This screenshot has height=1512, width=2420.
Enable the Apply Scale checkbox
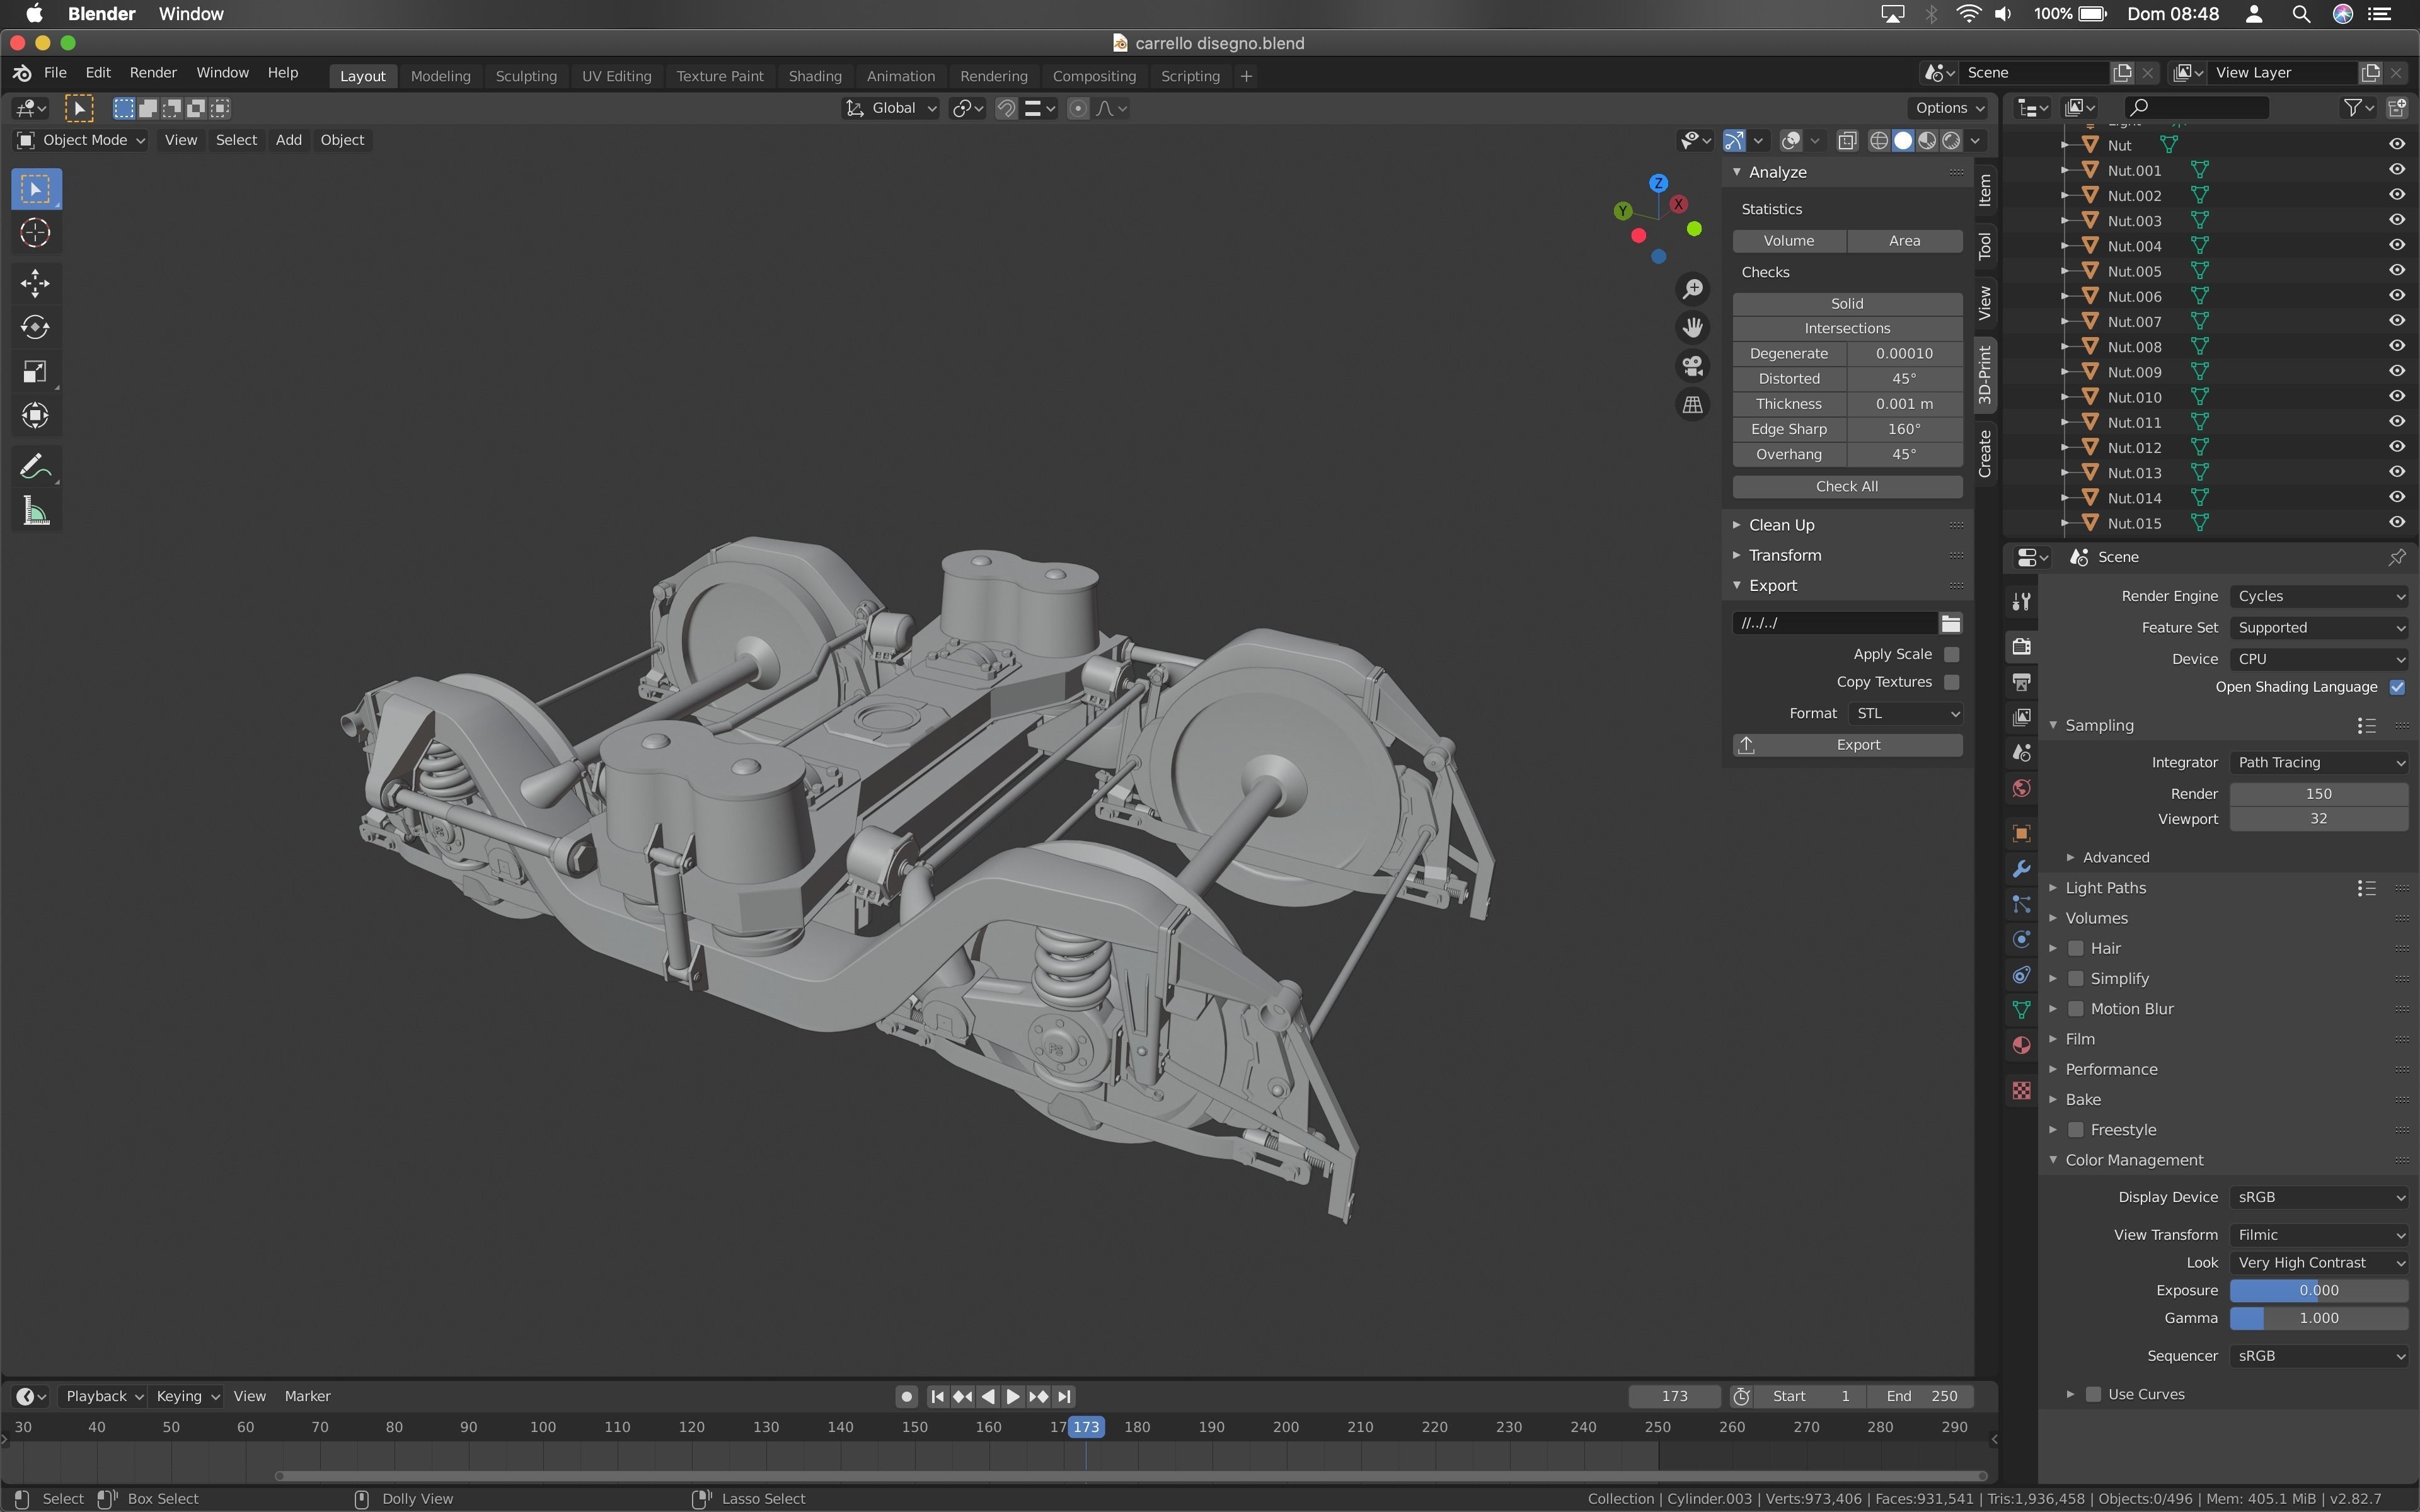point(1951,654)
